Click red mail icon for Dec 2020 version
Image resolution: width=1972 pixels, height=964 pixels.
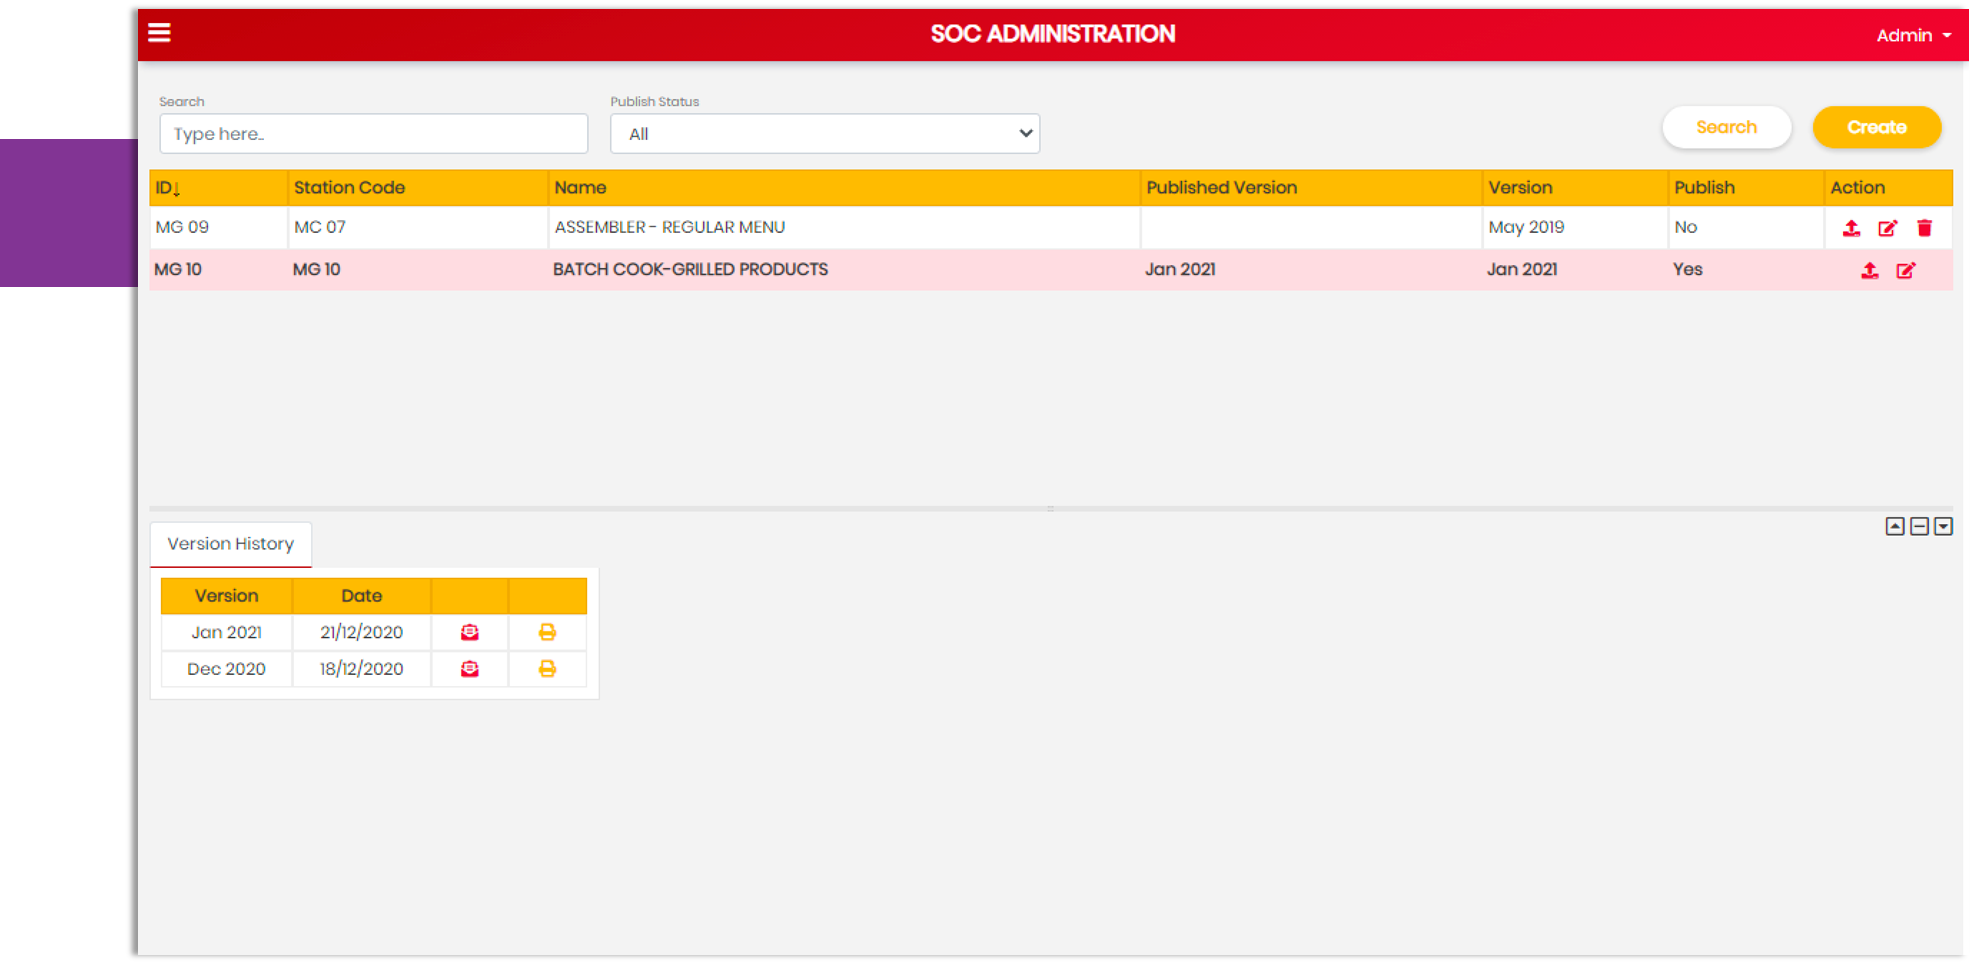[x=469, y=669]
